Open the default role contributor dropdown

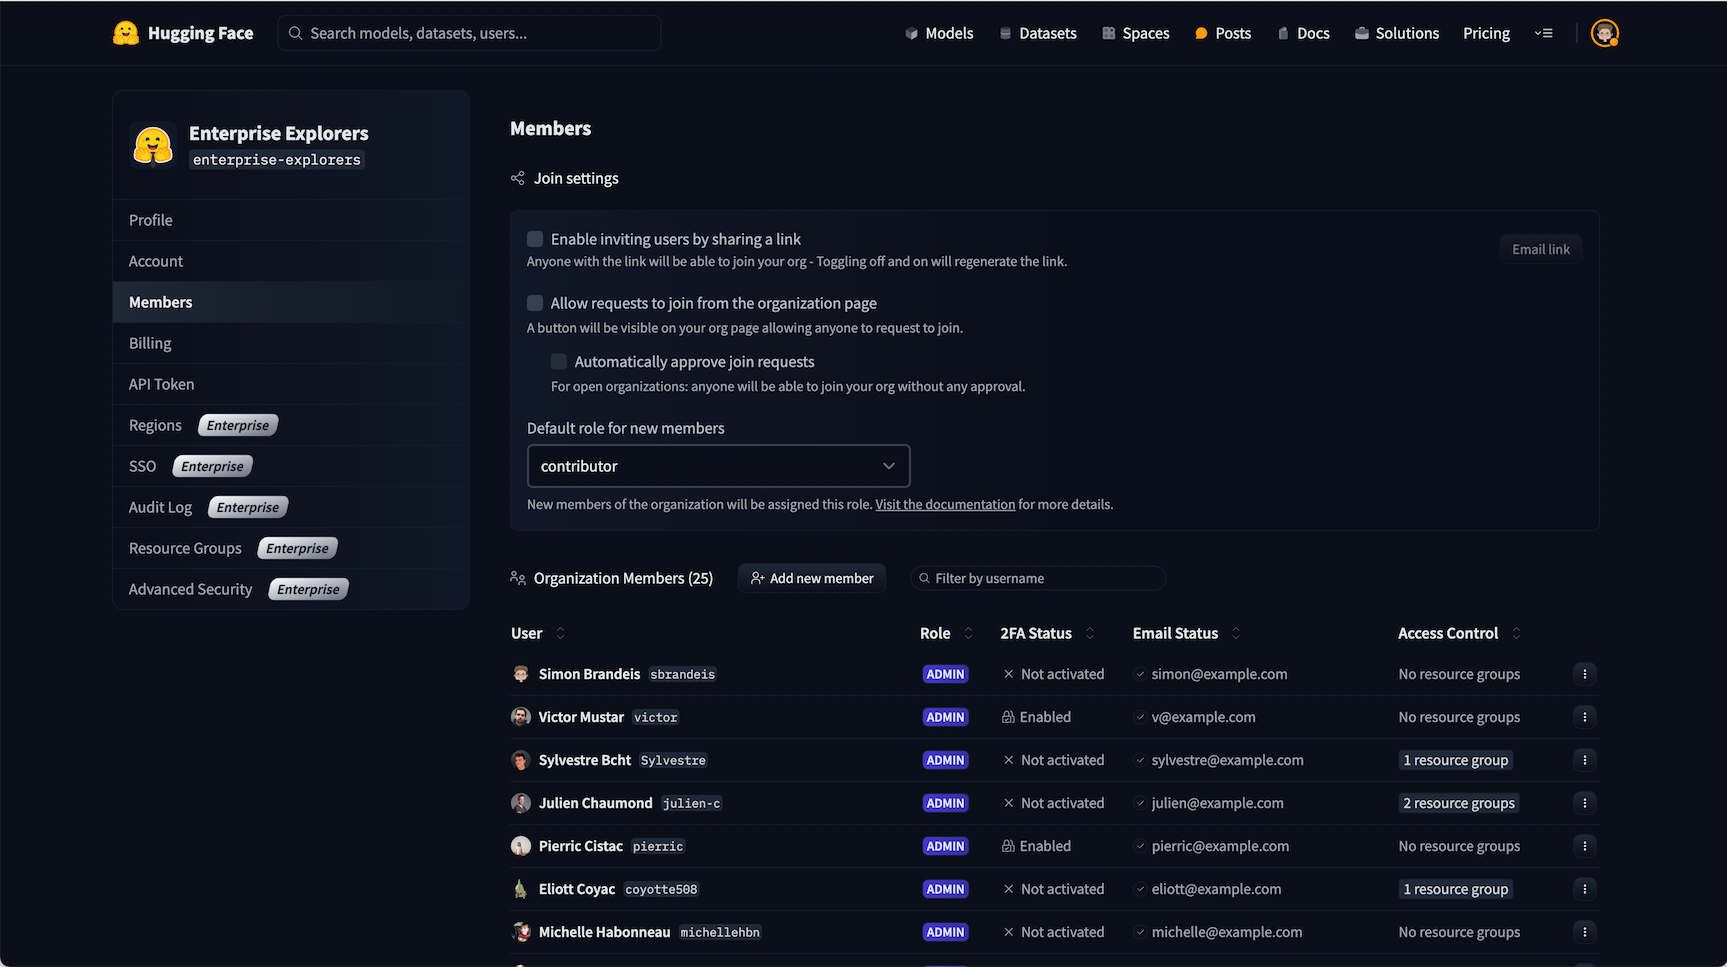[x=718, y=466]
